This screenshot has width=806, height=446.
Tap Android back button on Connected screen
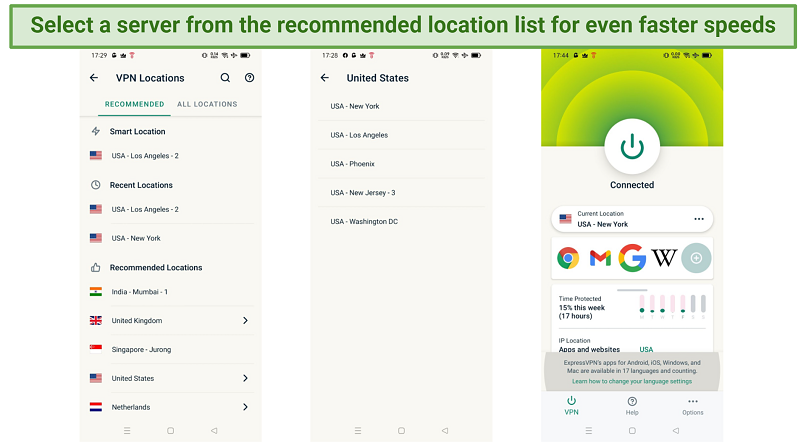676,431
